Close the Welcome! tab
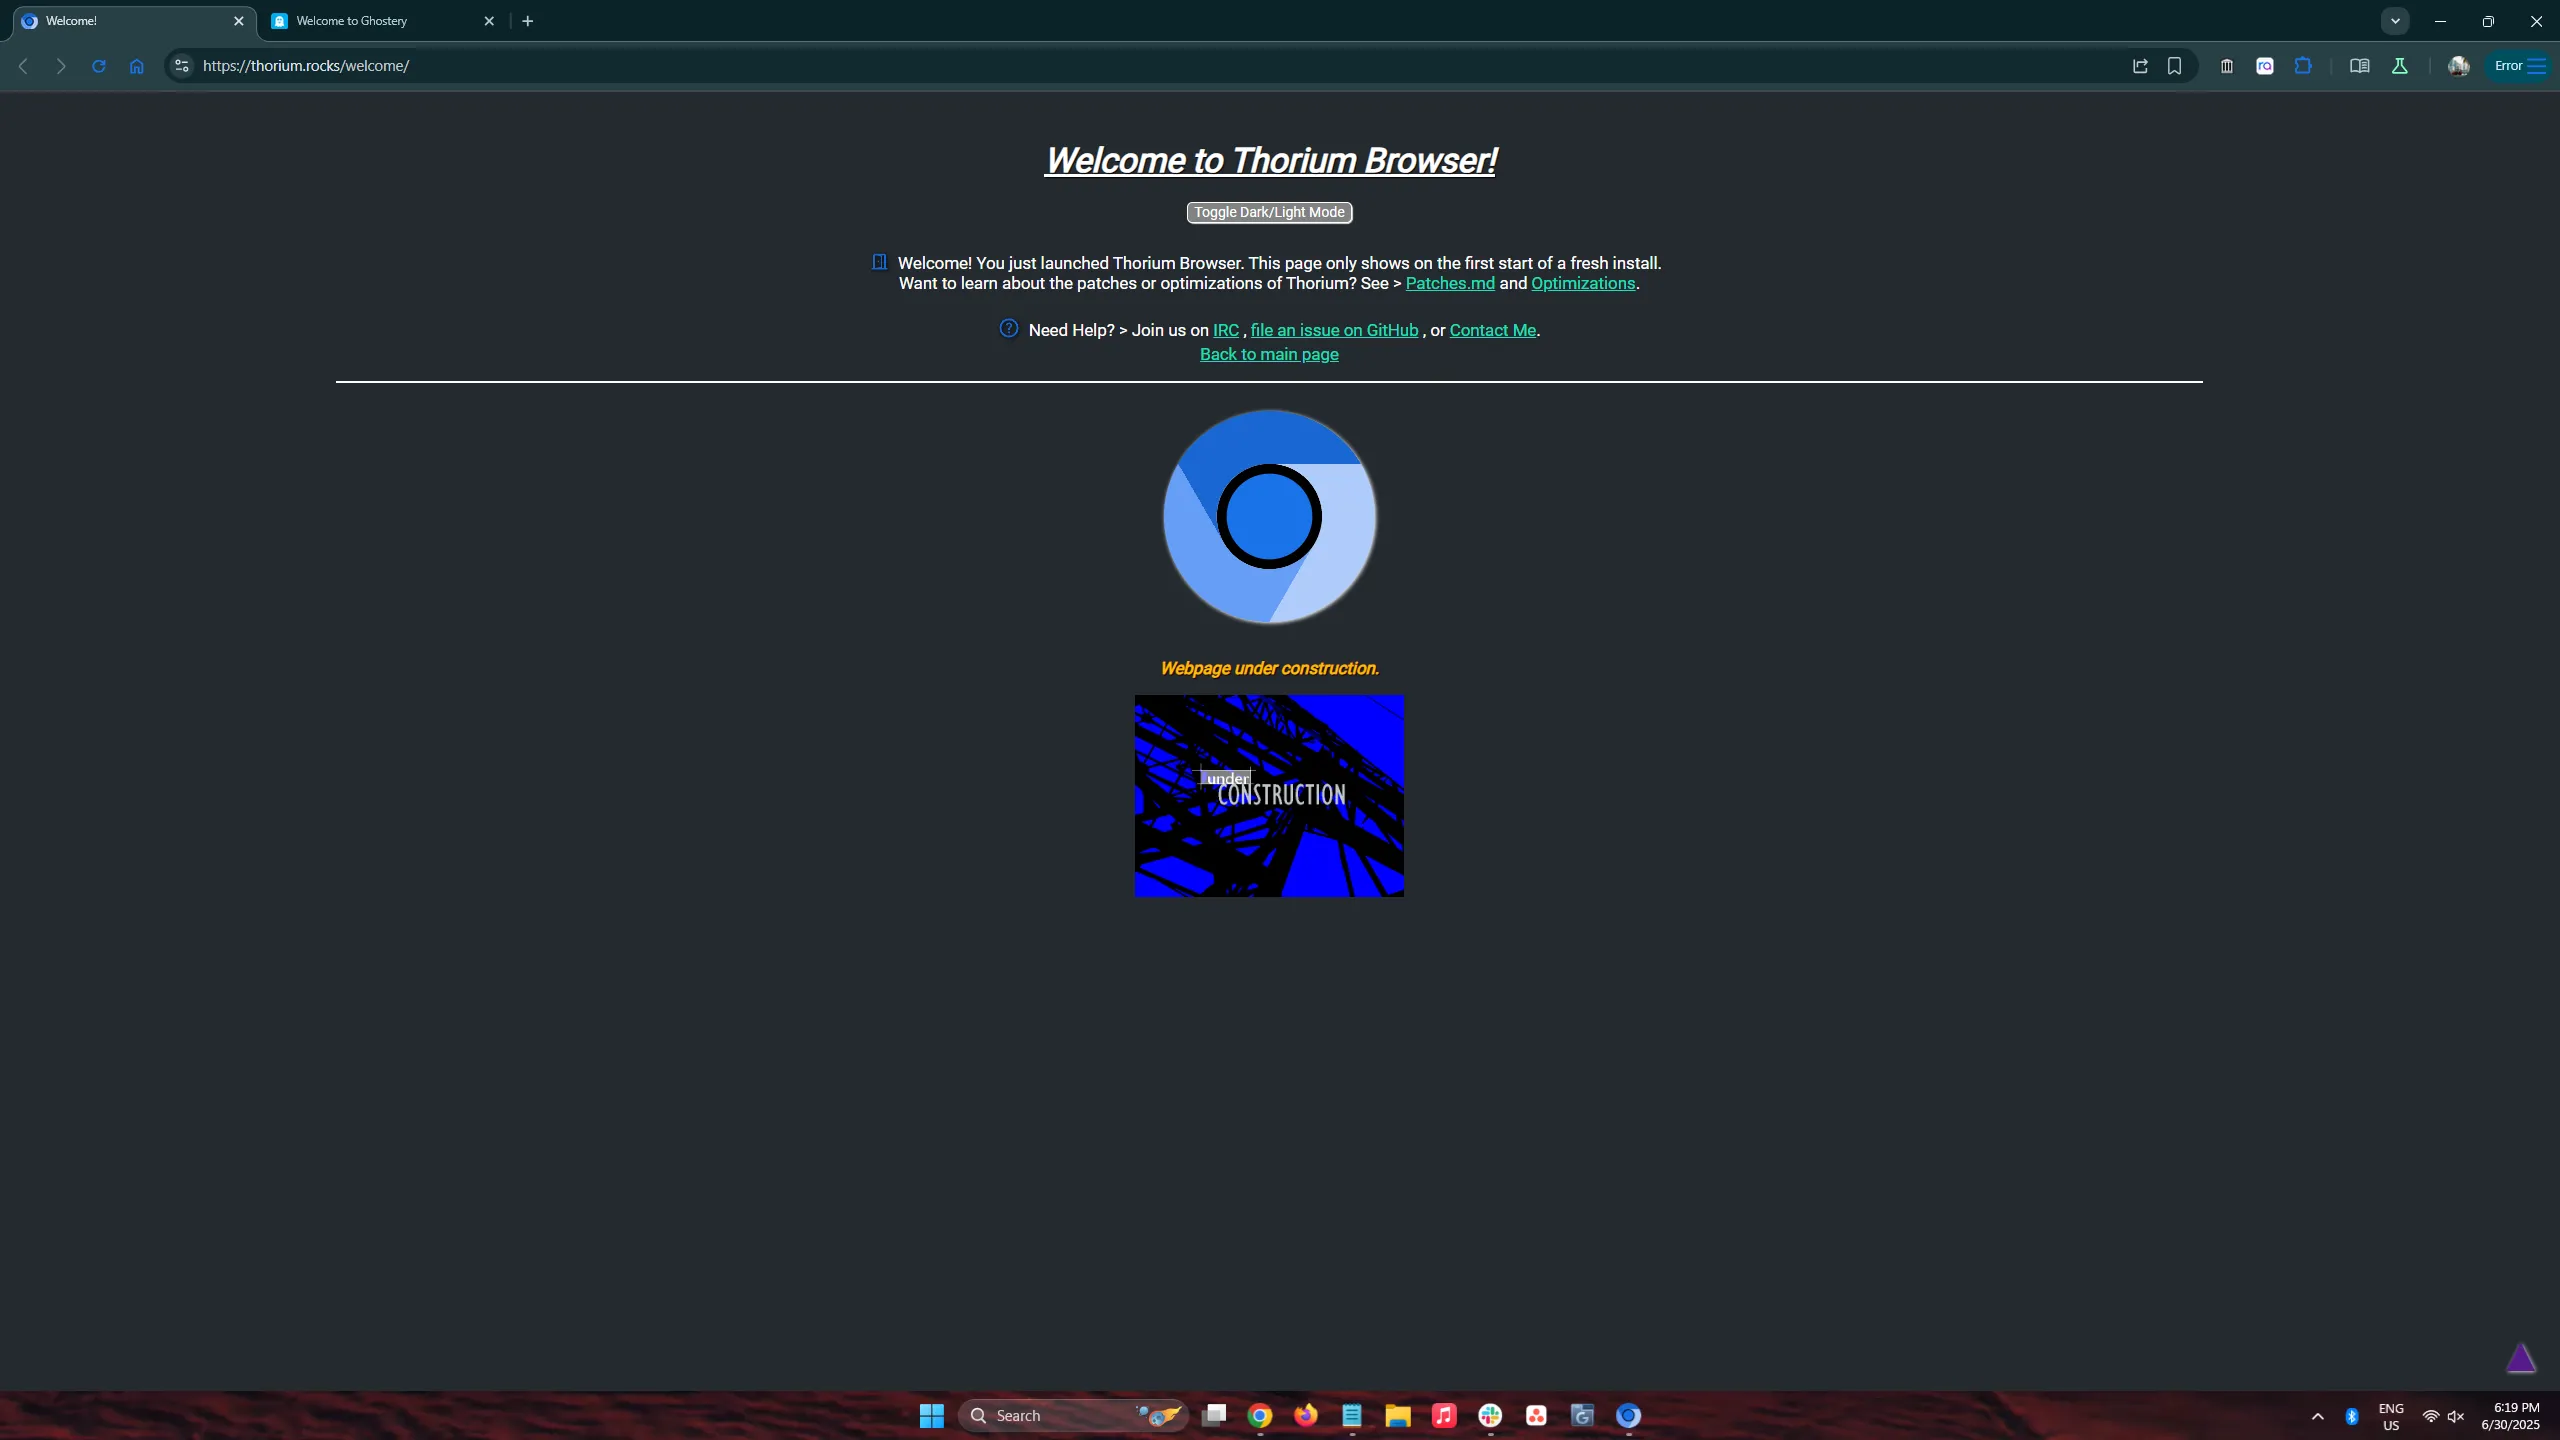This screenshot has height=1440, width=2560. [x=239, y=21]
